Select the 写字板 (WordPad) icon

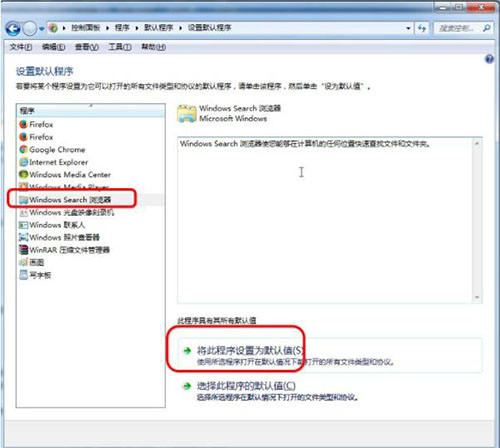click(x=23, y=275)
